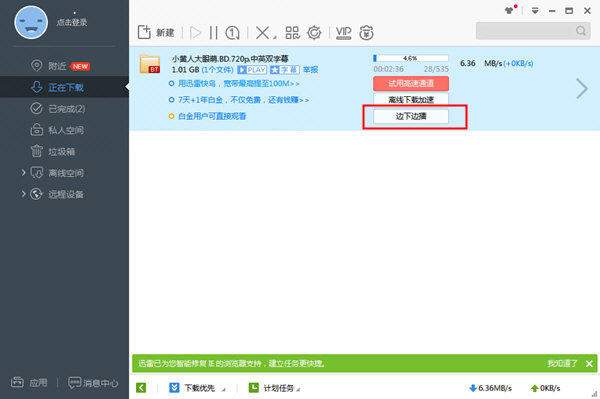600x399 pixels.
Task: Open the delete options dropdown arrow
Action: click(274, 37)
